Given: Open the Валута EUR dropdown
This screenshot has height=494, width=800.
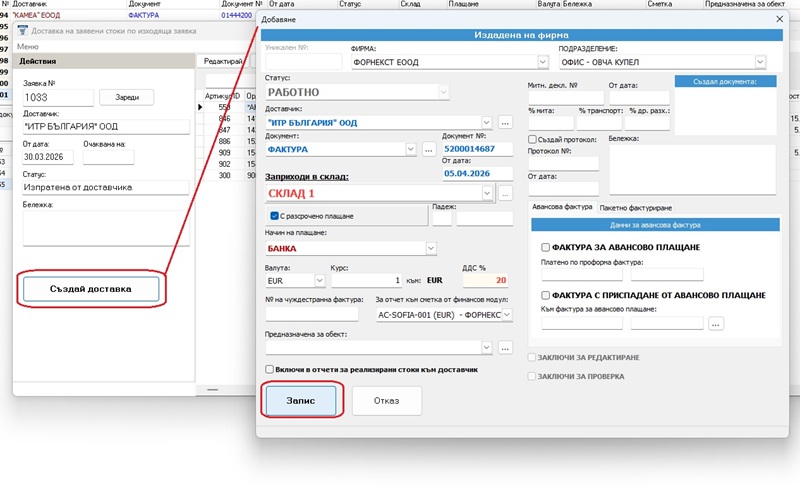Looking at the screenshot, I should [319, 280].
